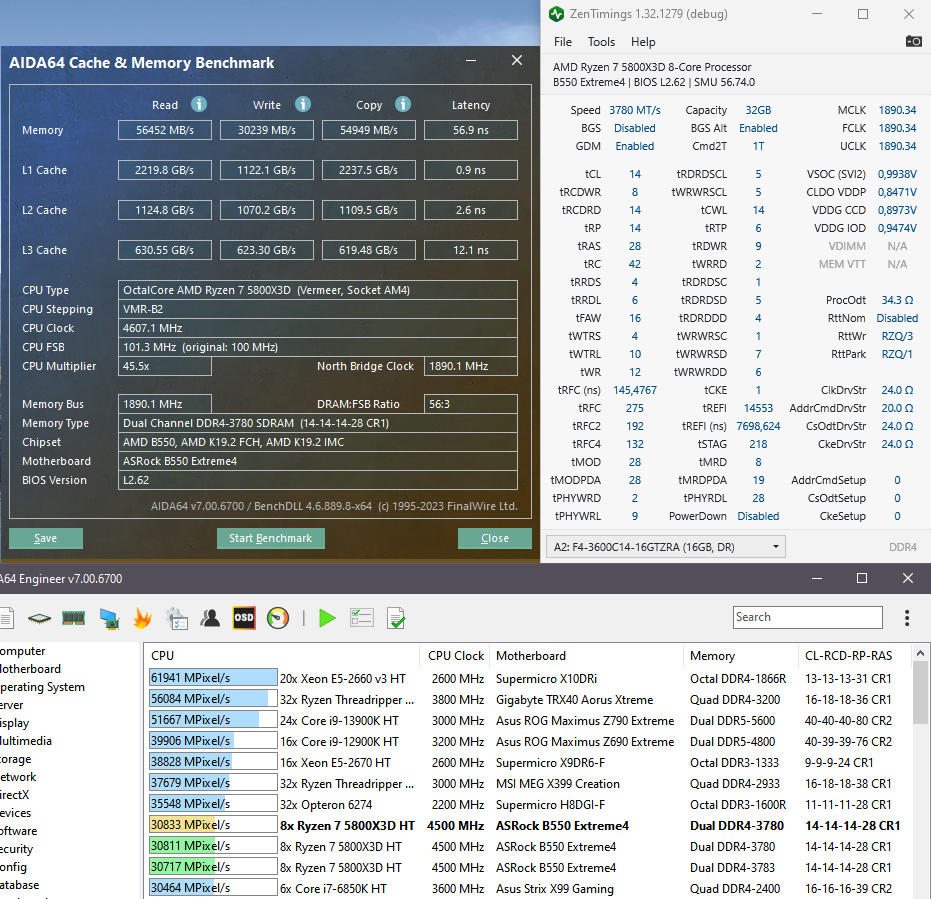Image resolution: width=931 pixels, height=899 pixels.
Task: Open memory module icon in AIDA64 toolbar
Action: point(74,619)
